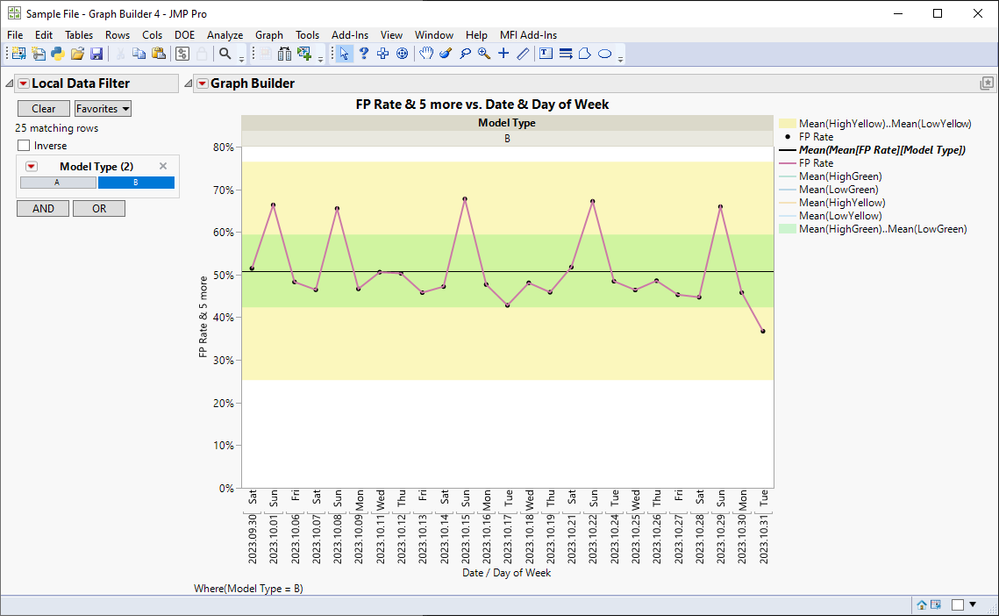
Task: Select the Brush tool
Action: point(445,54)
